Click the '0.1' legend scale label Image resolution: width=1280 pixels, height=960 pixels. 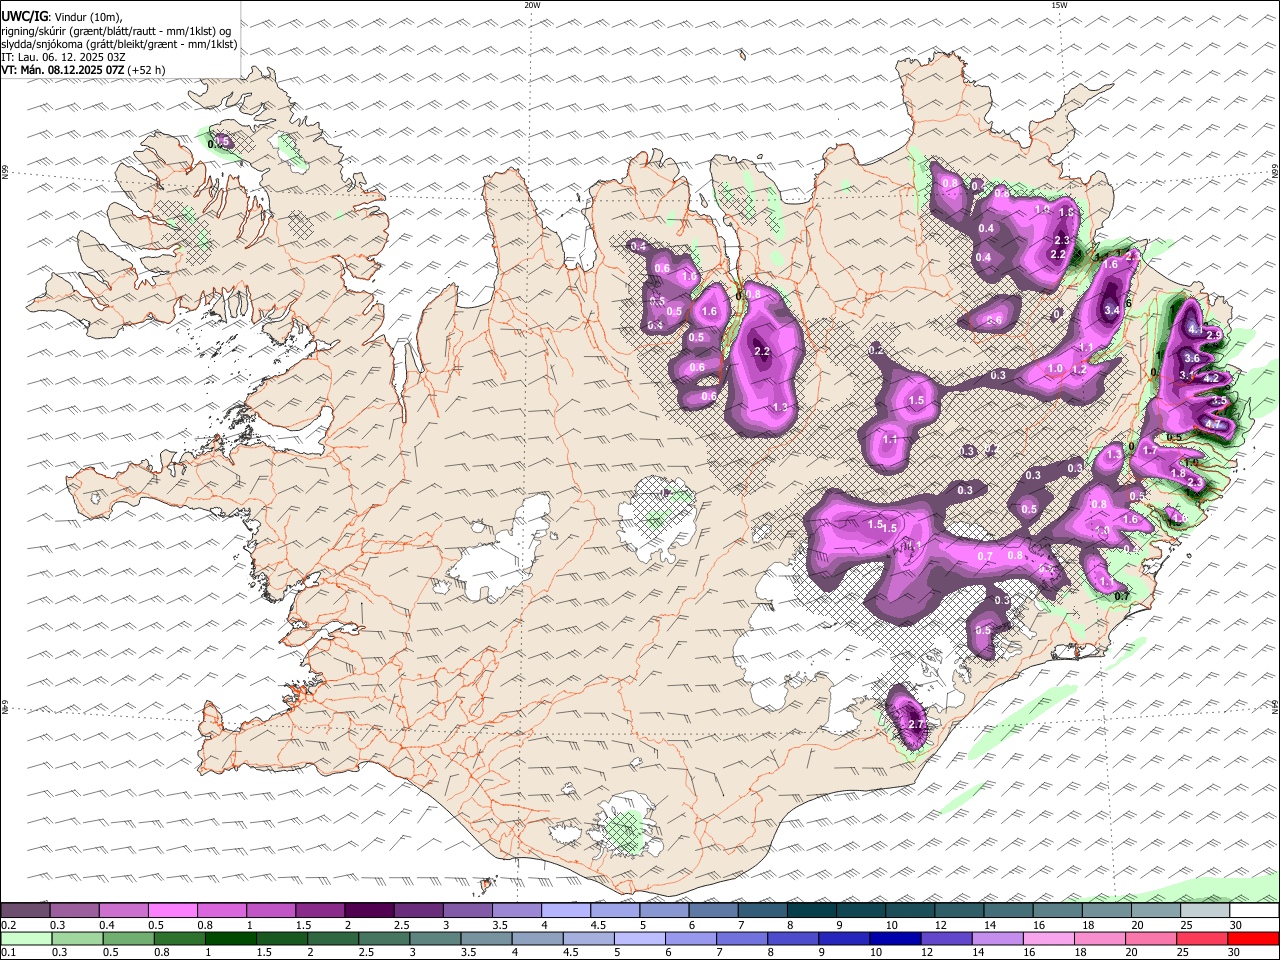tap(8, 952)
